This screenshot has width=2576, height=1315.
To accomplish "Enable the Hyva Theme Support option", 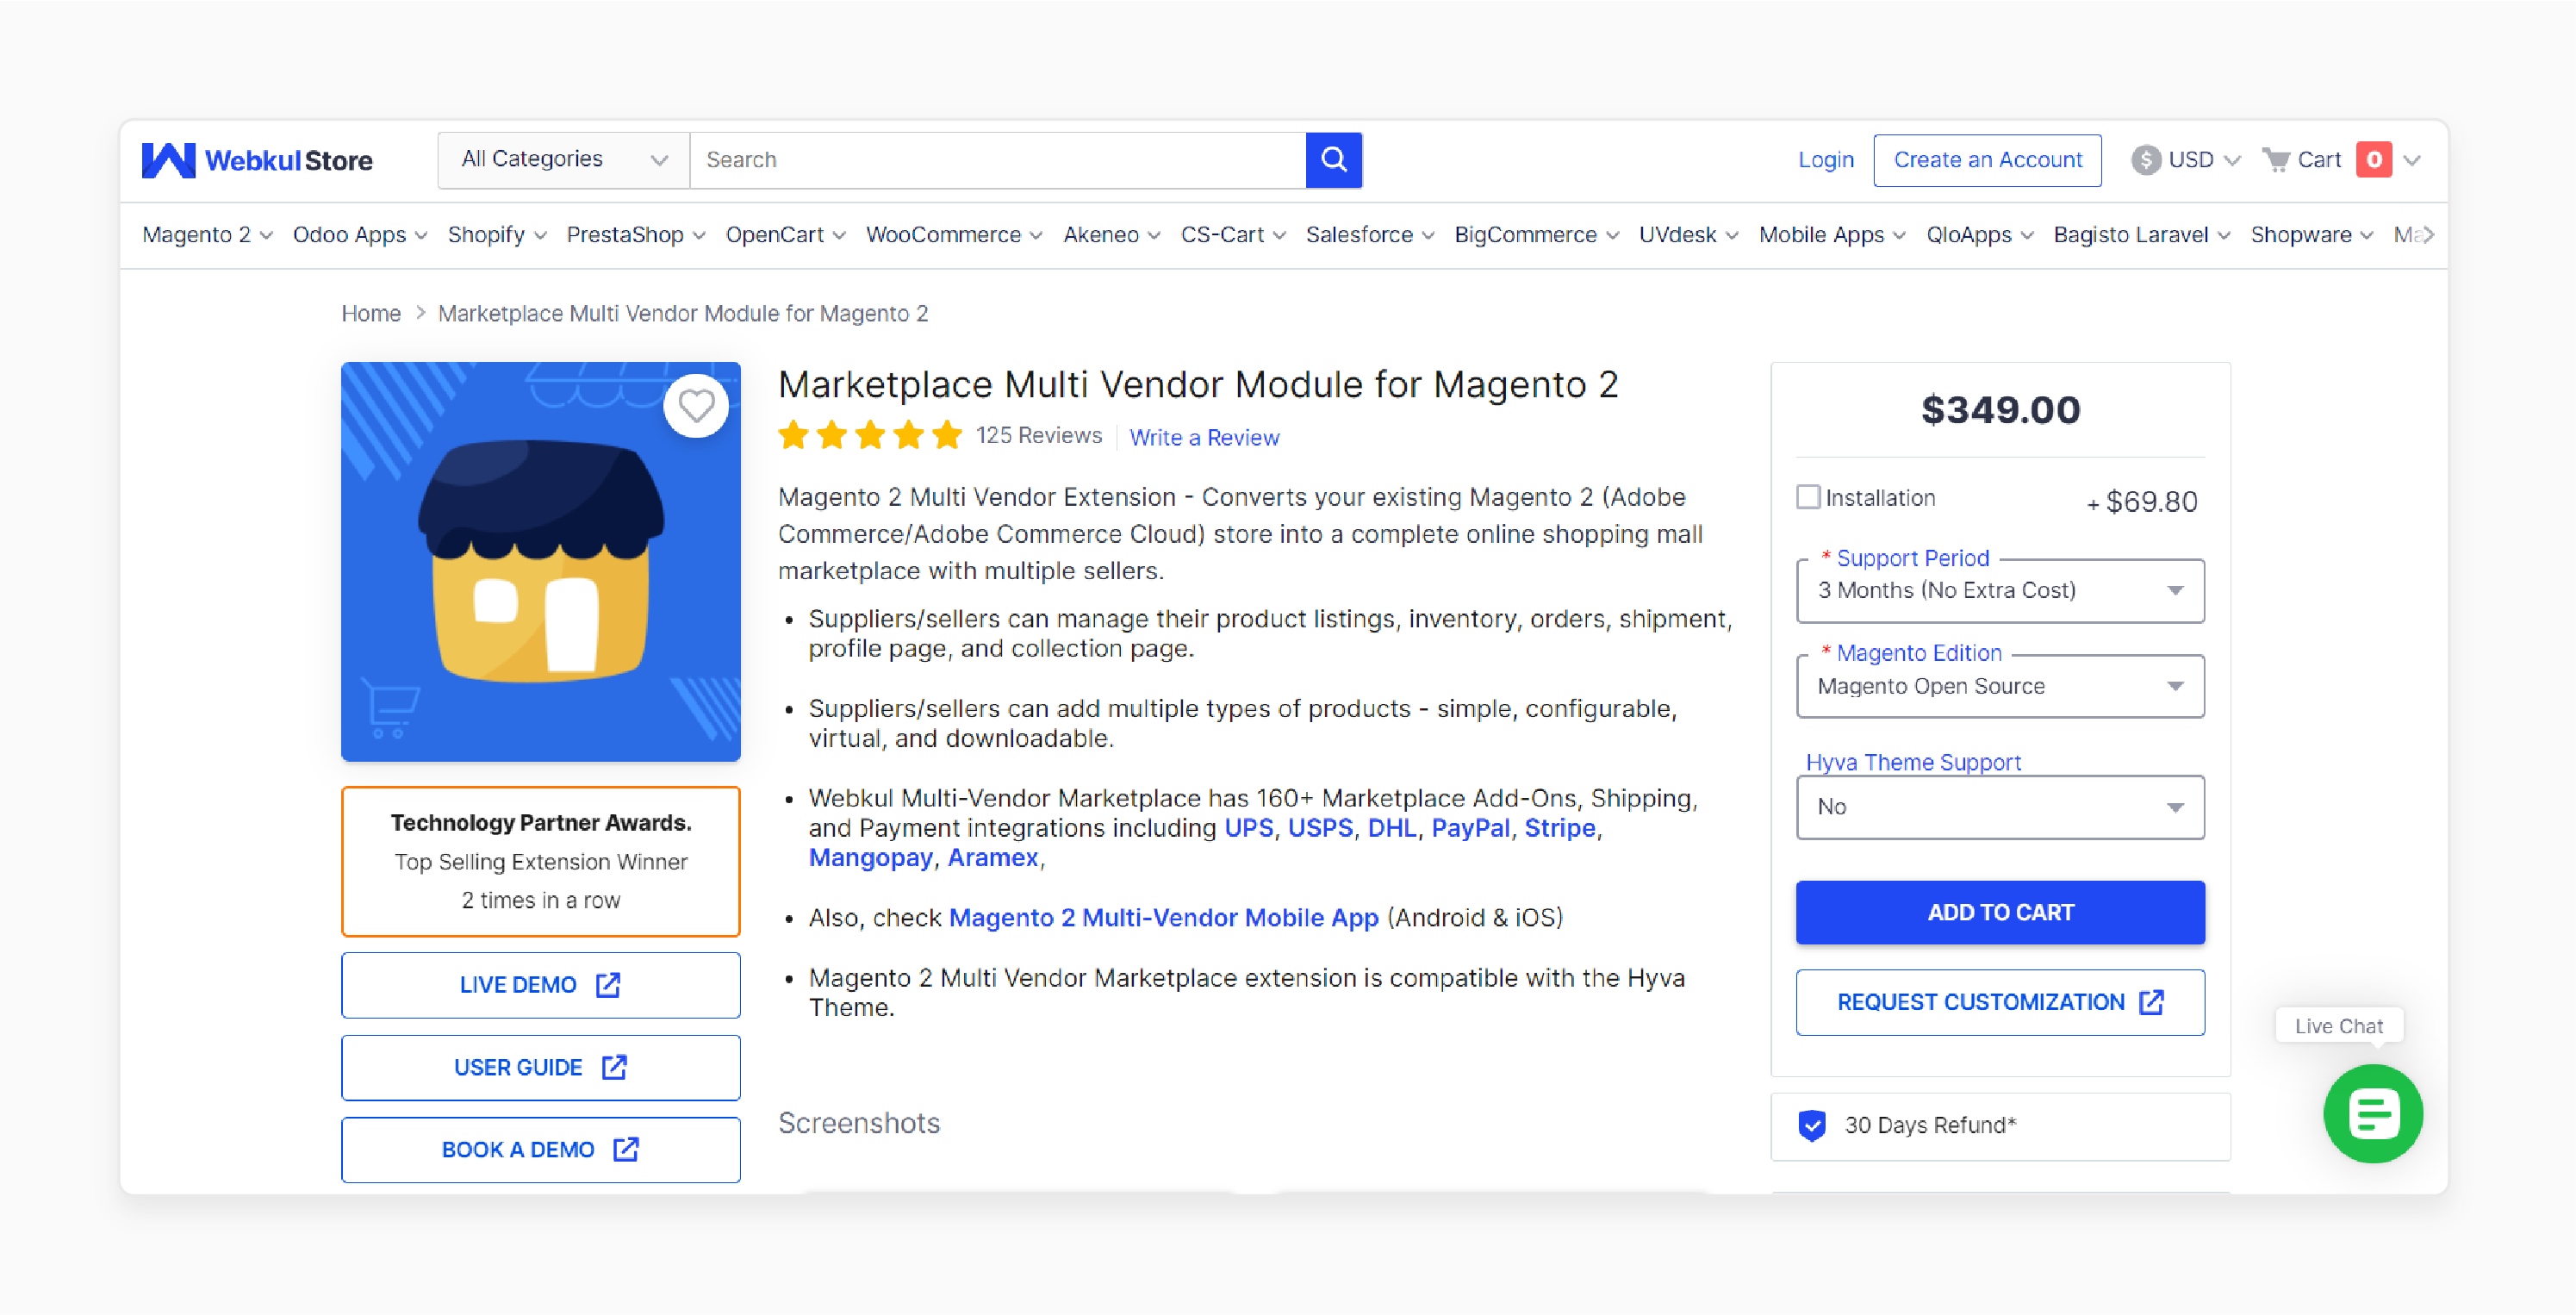I will click(x=2001, y=807).
